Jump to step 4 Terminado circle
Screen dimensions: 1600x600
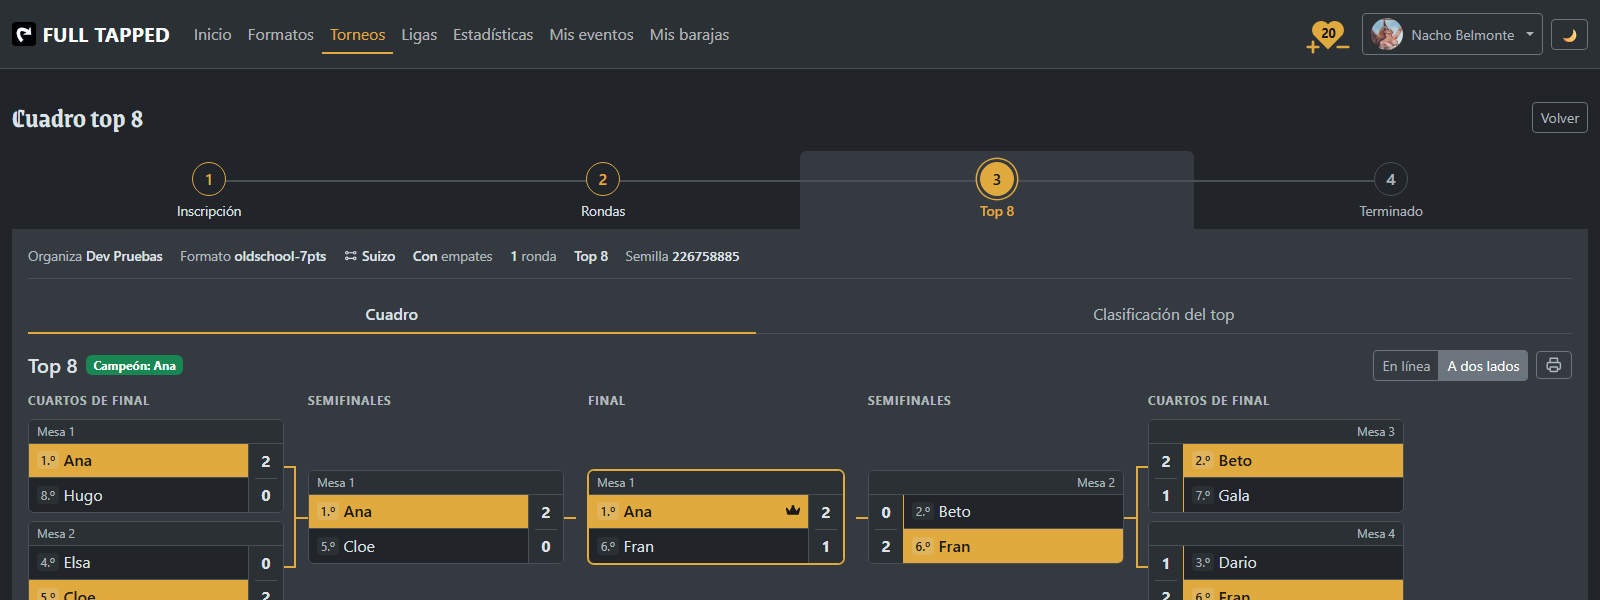click(1391, 180)
